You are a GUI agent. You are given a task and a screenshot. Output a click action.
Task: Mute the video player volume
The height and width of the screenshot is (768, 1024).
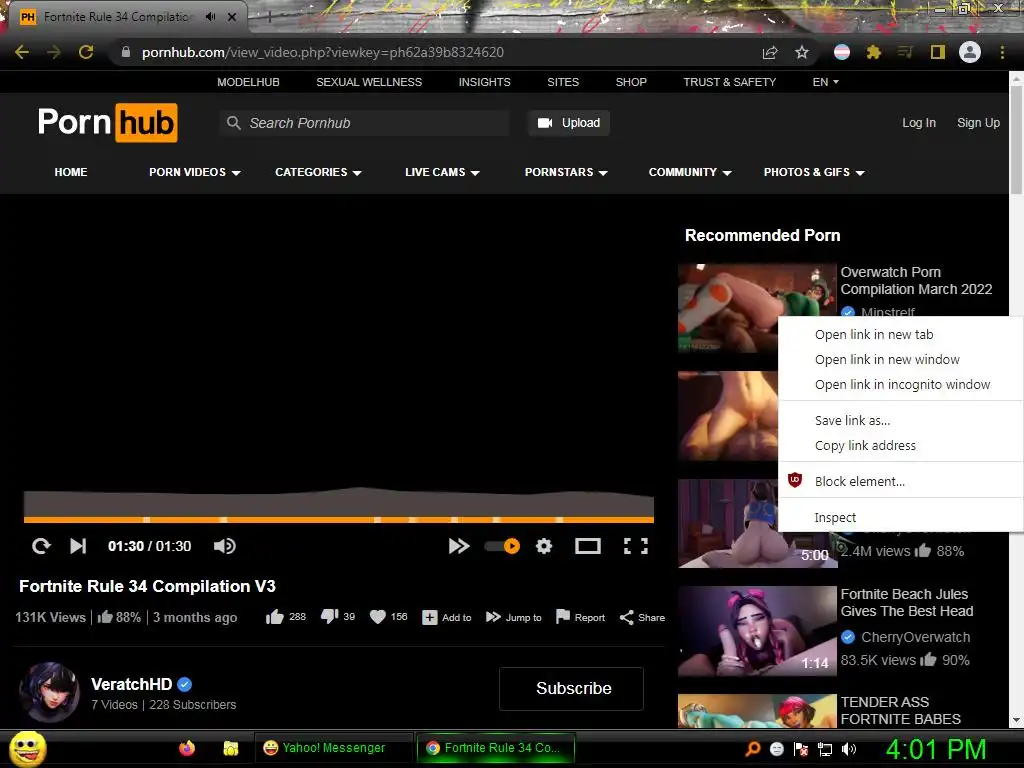coord(225,546)
